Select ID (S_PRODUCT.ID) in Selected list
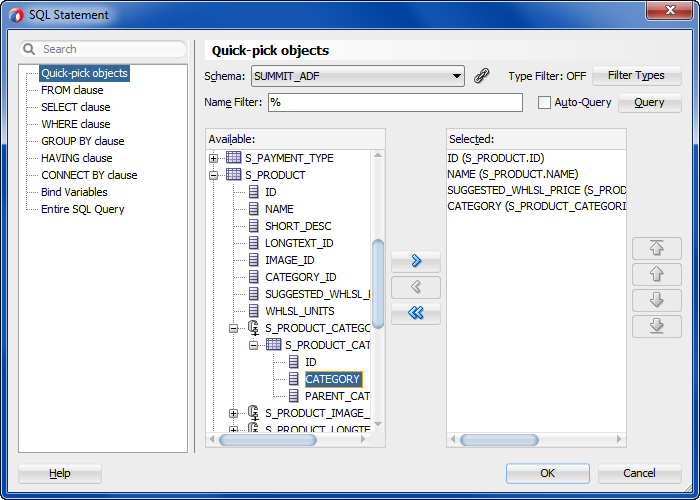The image size is (700, 500). click(x=496, y=158)
